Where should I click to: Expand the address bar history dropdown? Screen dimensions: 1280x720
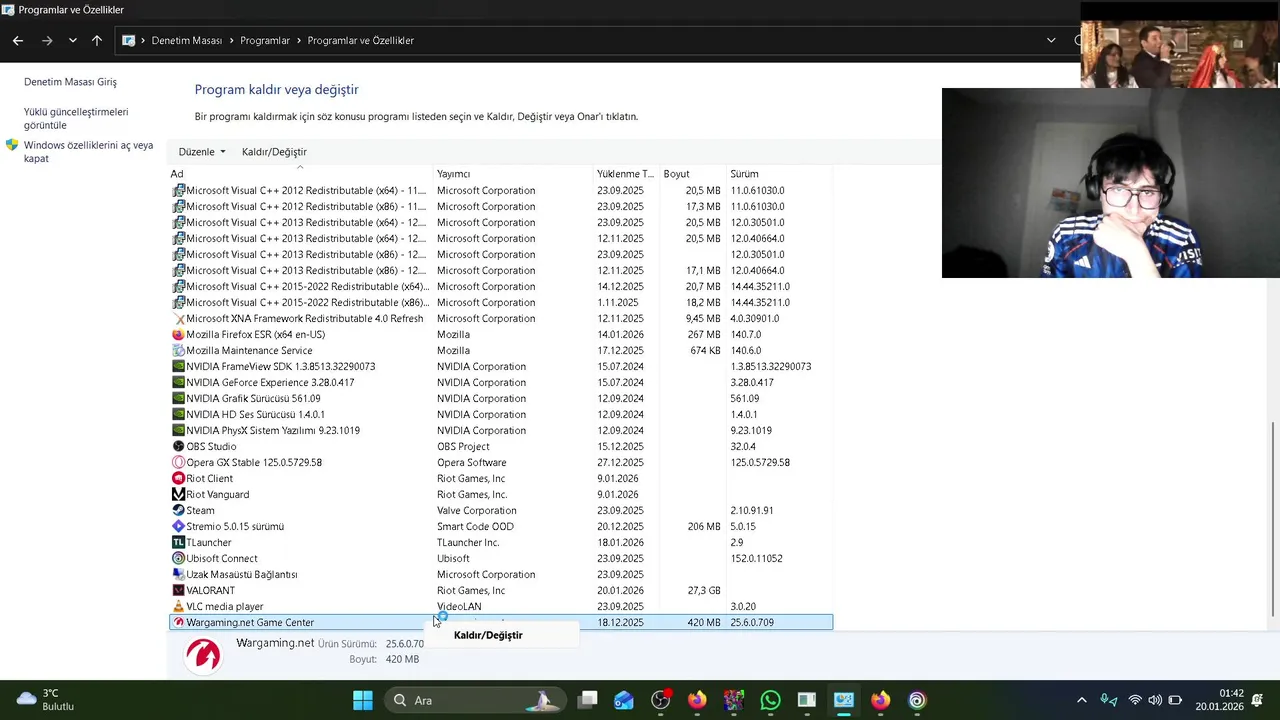point(1051,40)
